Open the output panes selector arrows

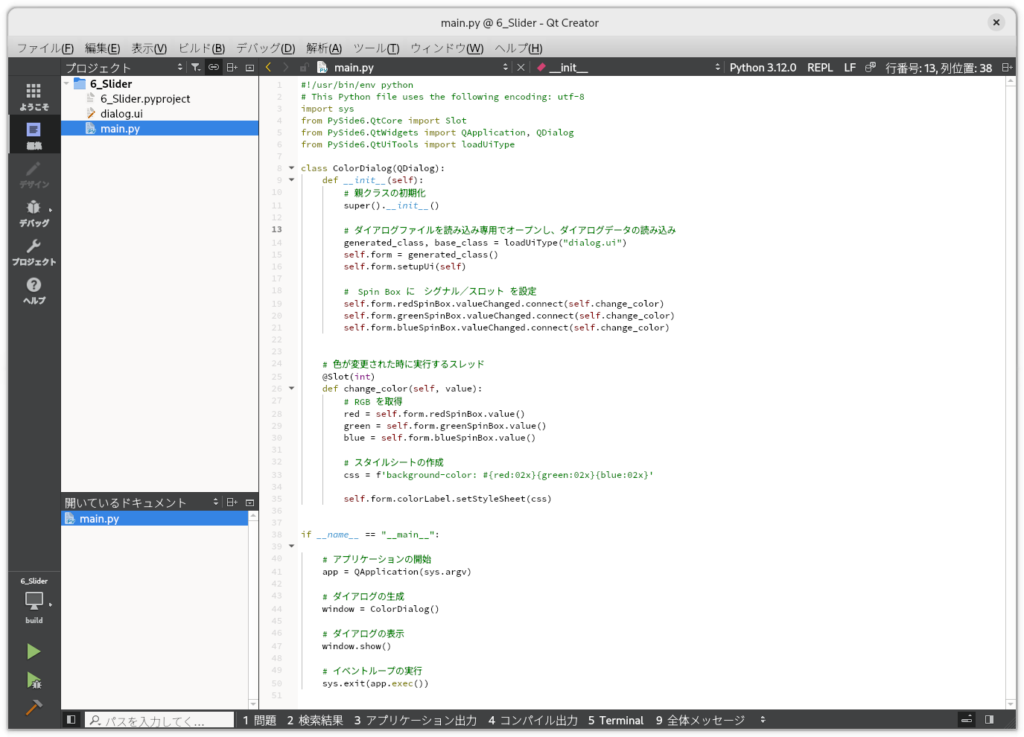pos(763,719)
